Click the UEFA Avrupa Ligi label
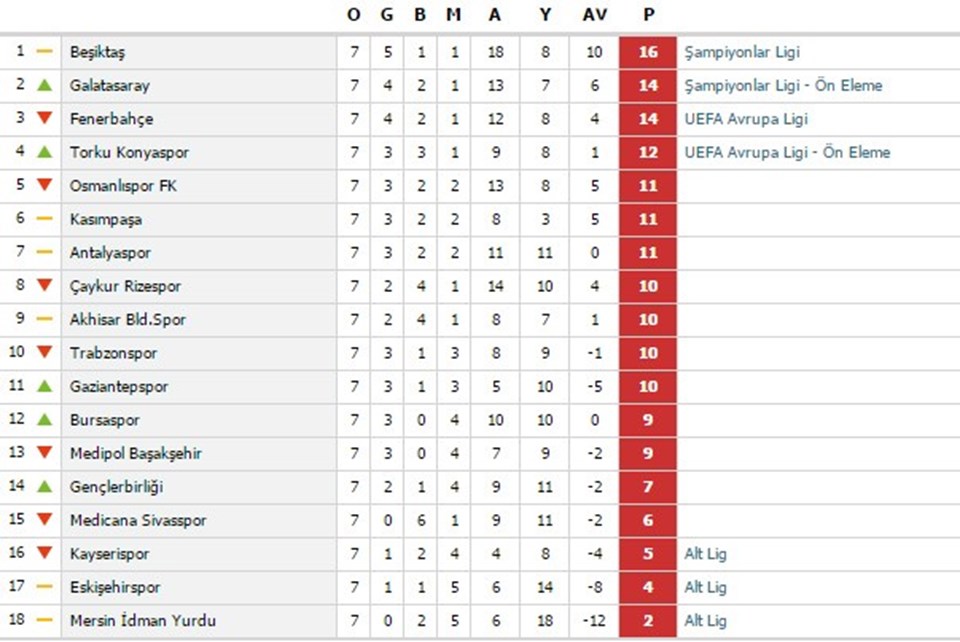 [x=746, y=119]
